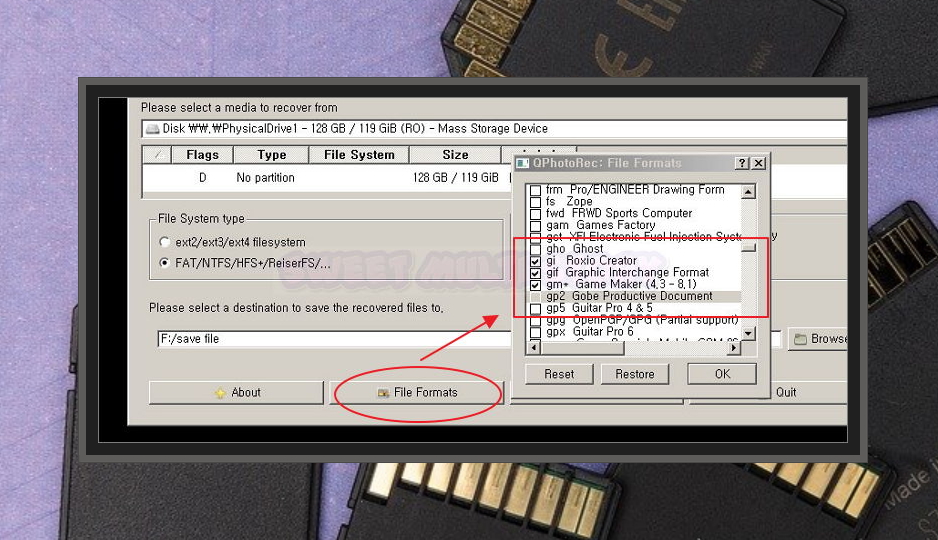Image resolution: width=938 pixels, height=540 pixels.
Task: Click the Type column header
Action: click(x=272, y=155)
